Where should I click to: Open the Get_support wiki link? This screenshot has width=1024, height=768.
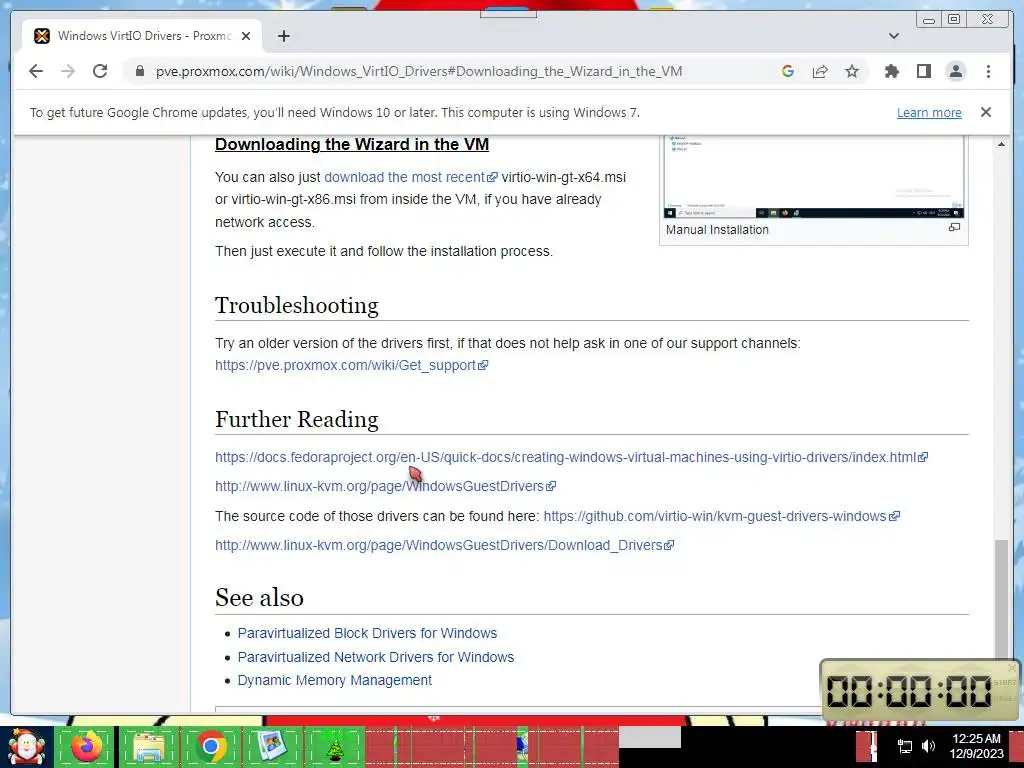[x=351, y=365]
